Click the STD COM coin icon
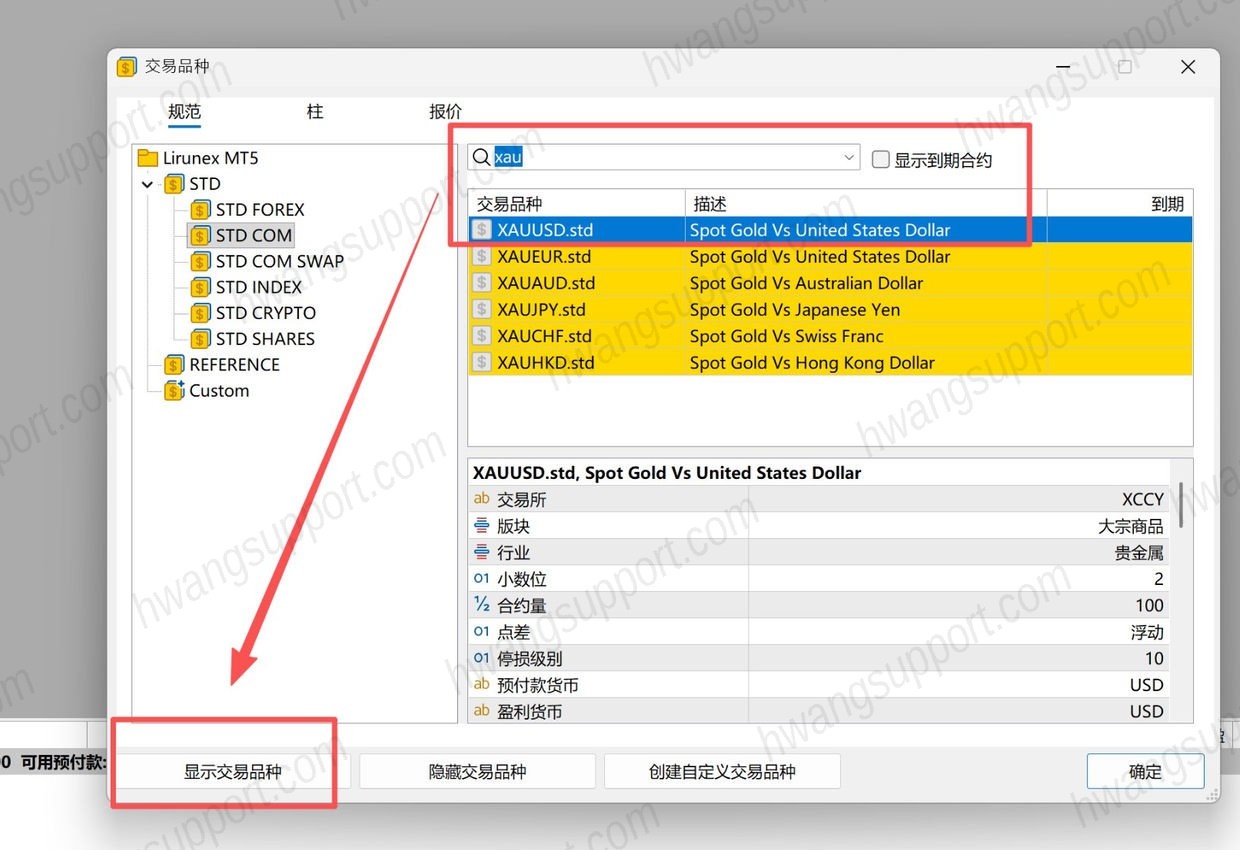 tap(200, 236)
